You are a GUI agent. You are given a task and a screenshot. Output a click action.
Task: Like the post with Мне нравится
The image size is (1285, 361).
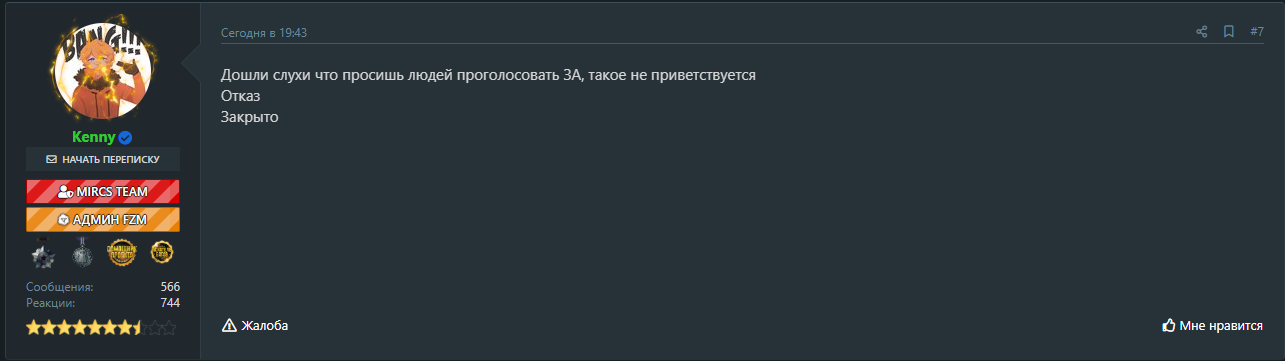click(x=1211, y=325)
